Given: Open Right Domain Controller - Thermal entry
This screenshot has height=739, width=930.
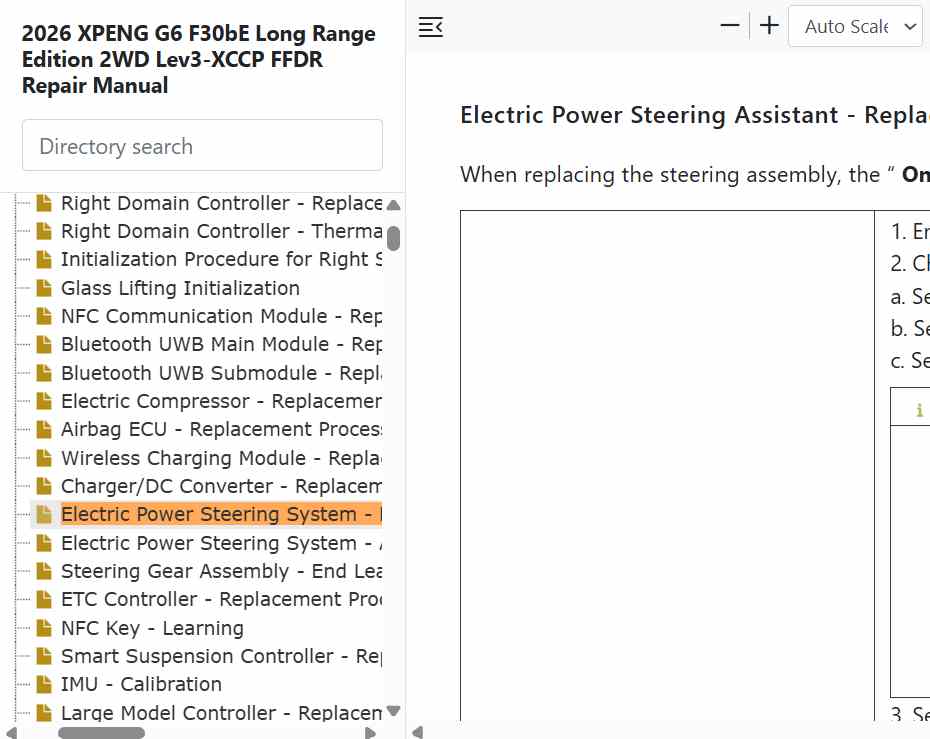Looking at the screenshot, I should click(221, 231).
